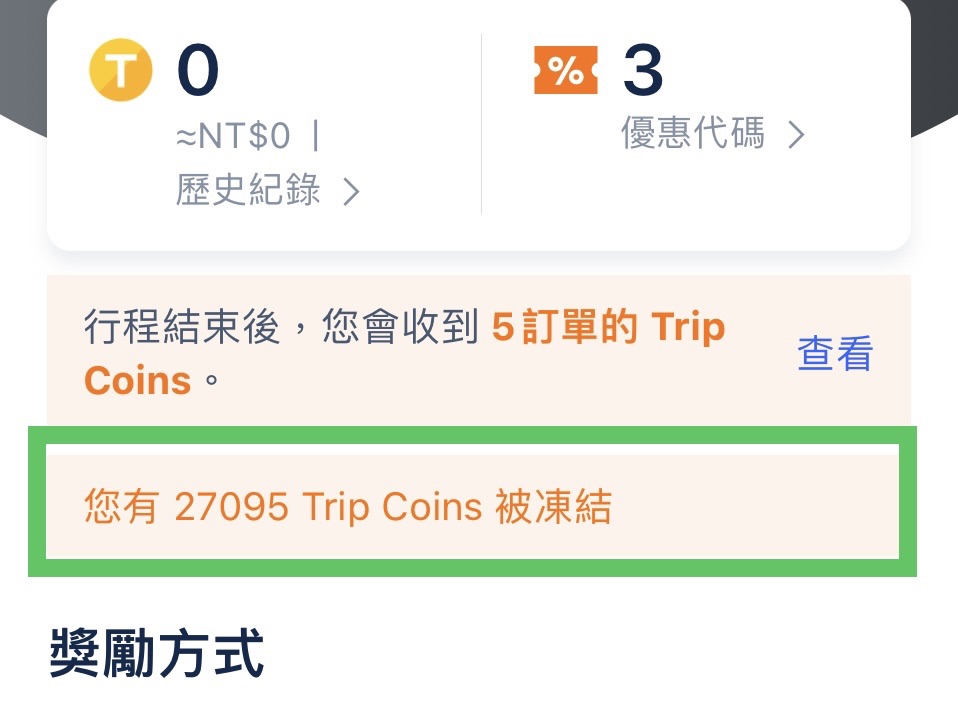Open 歷史紀錄 history records
The width and height of the screenshot is (958, 720).
[x=248, y=190]
